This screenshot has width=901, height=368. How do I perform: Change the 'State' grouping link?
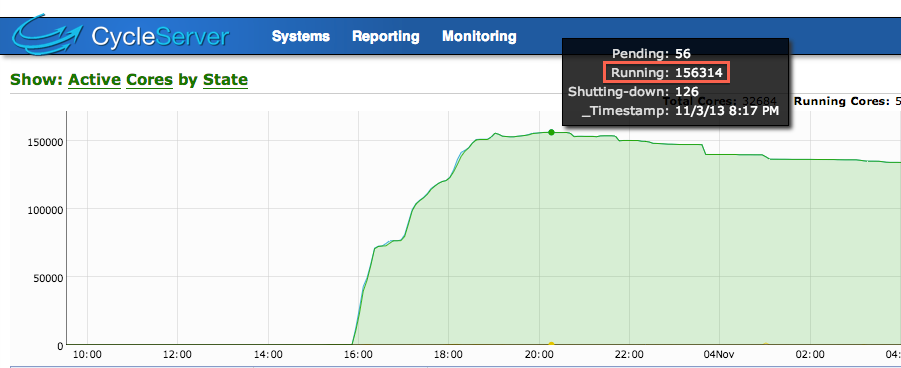(225, 79)
